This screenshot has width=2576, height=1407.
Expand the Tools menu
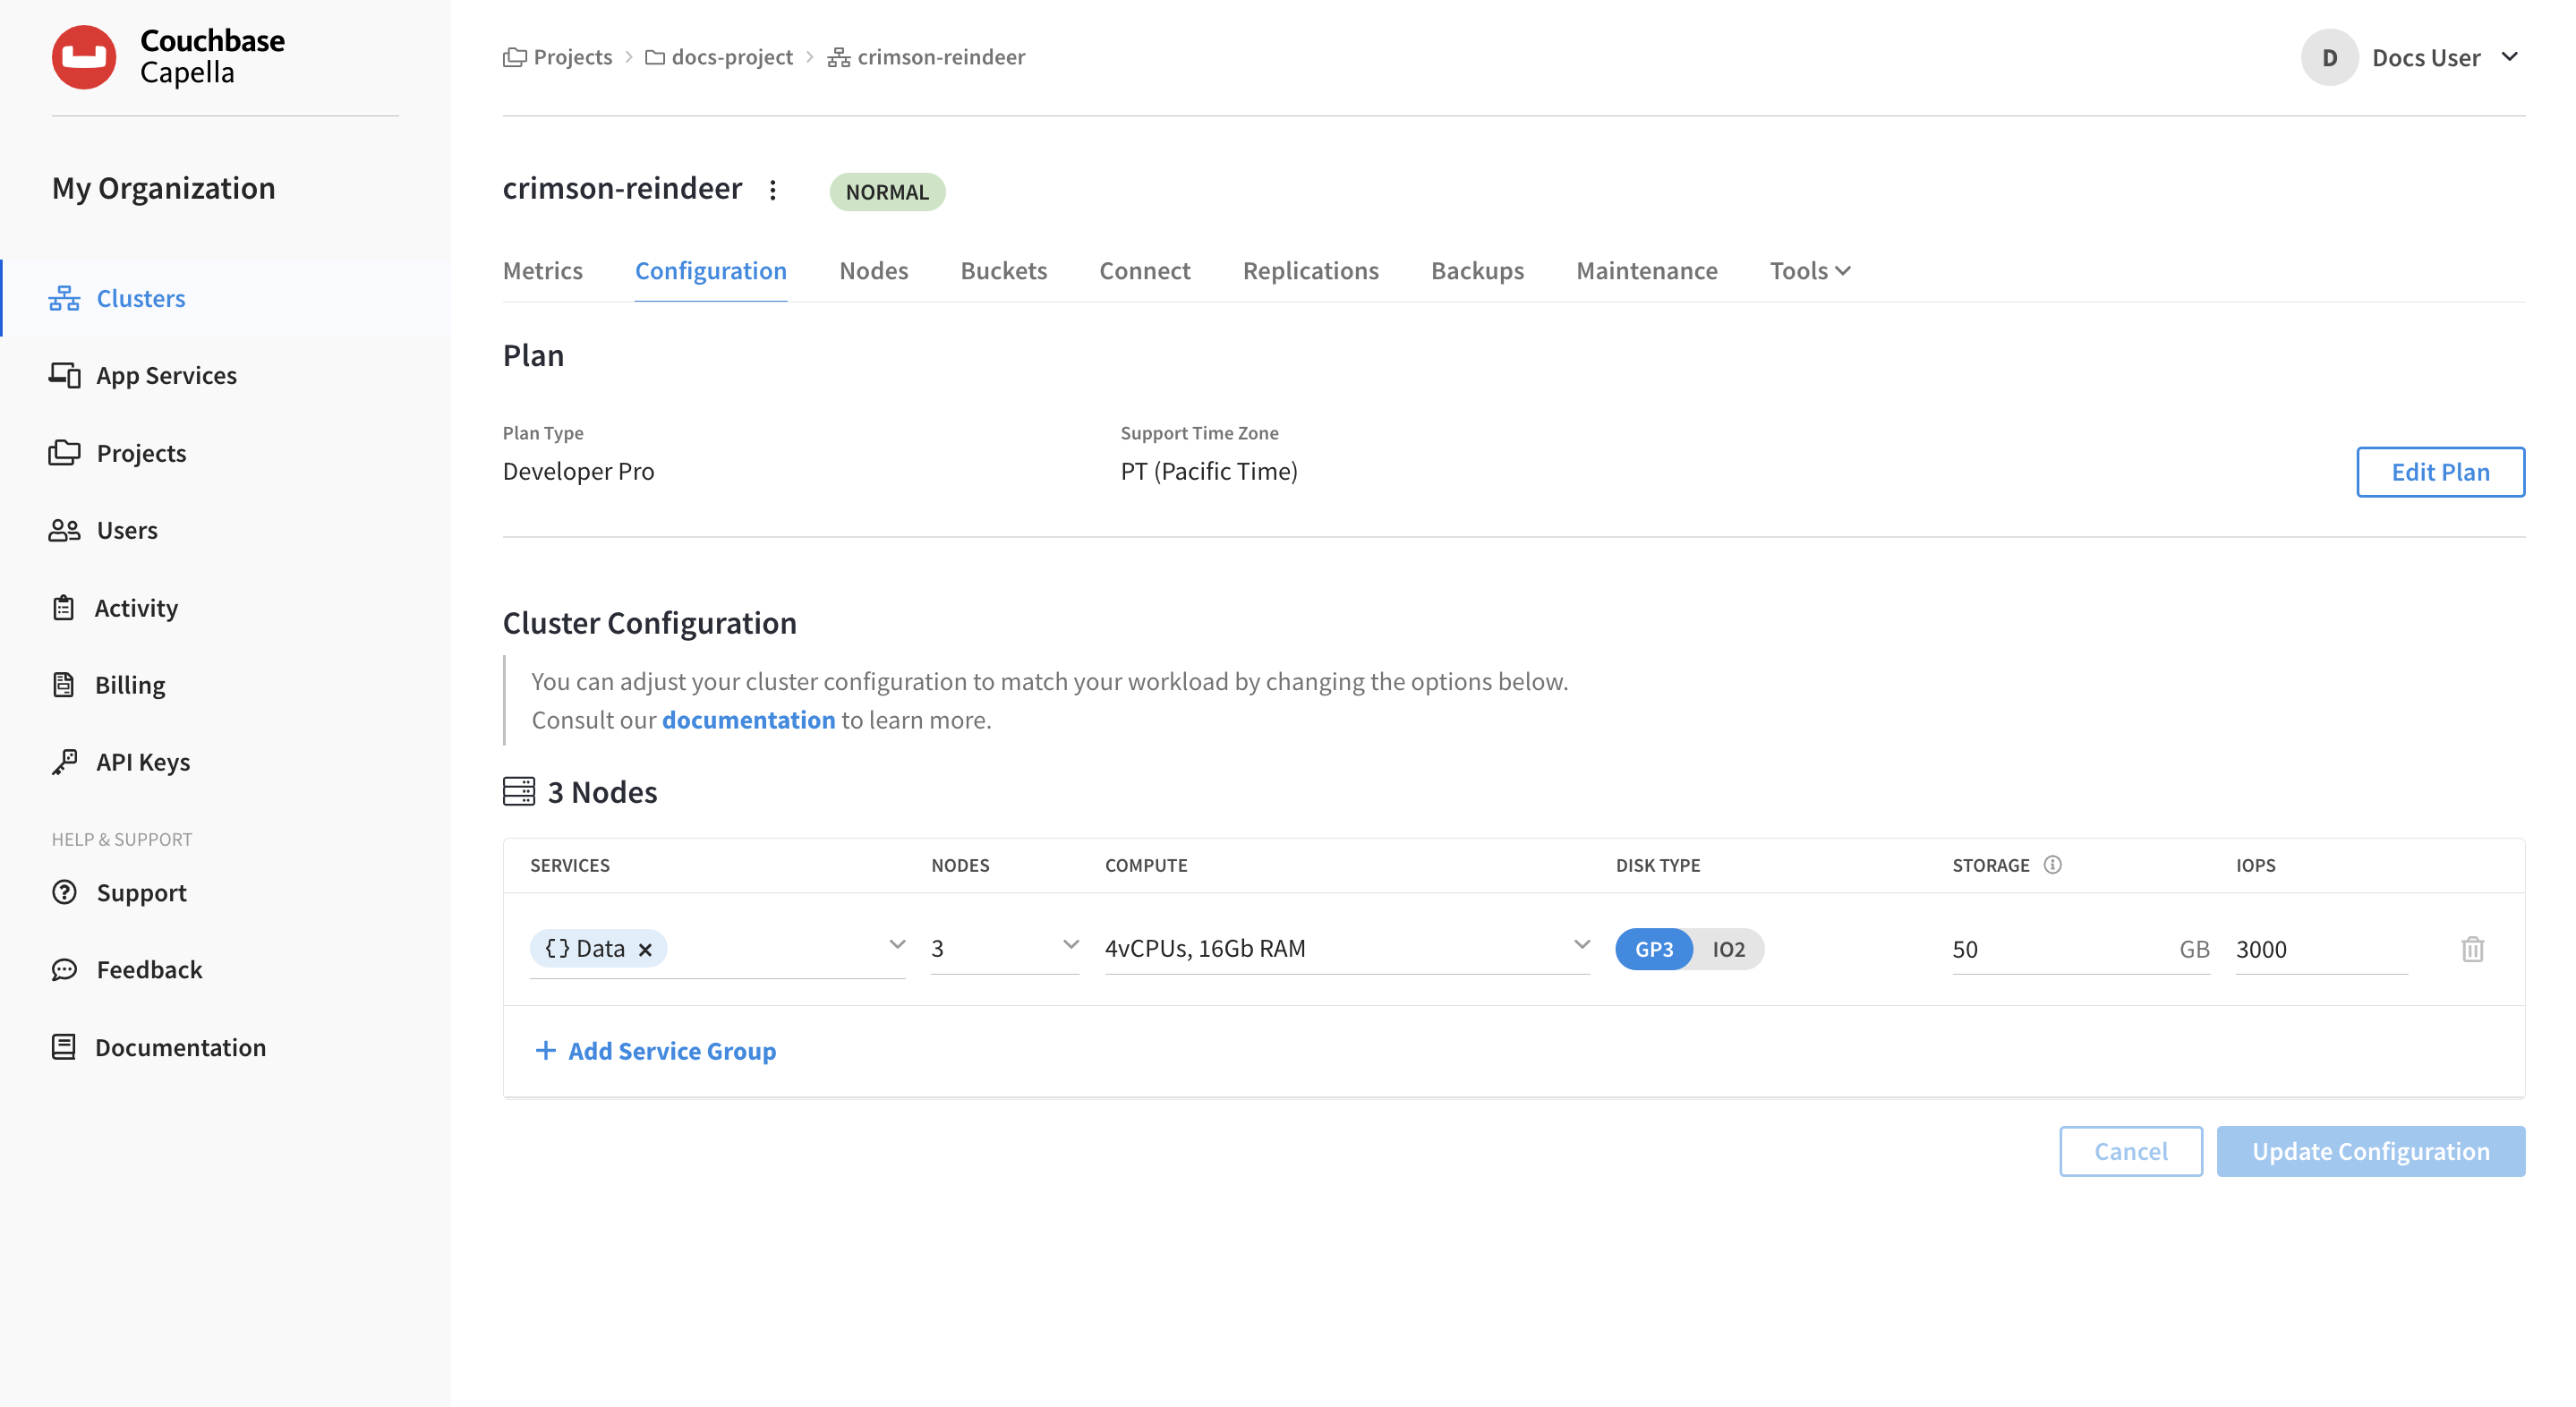[1808, 270]
